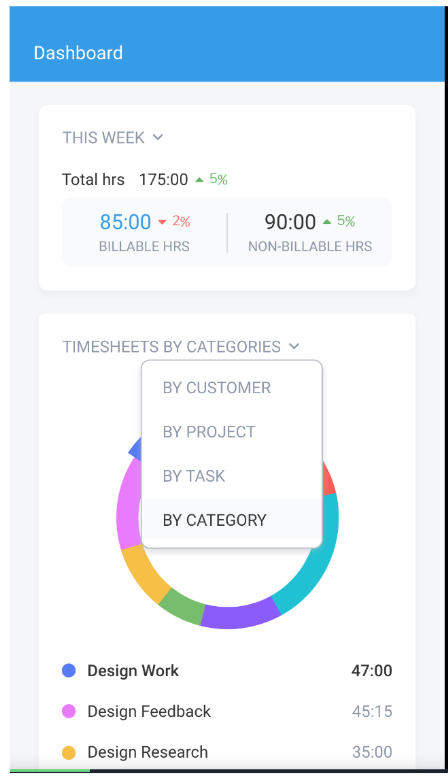Click the purple segment of donut chart
The image size is (448, 776).
[241, 615]
